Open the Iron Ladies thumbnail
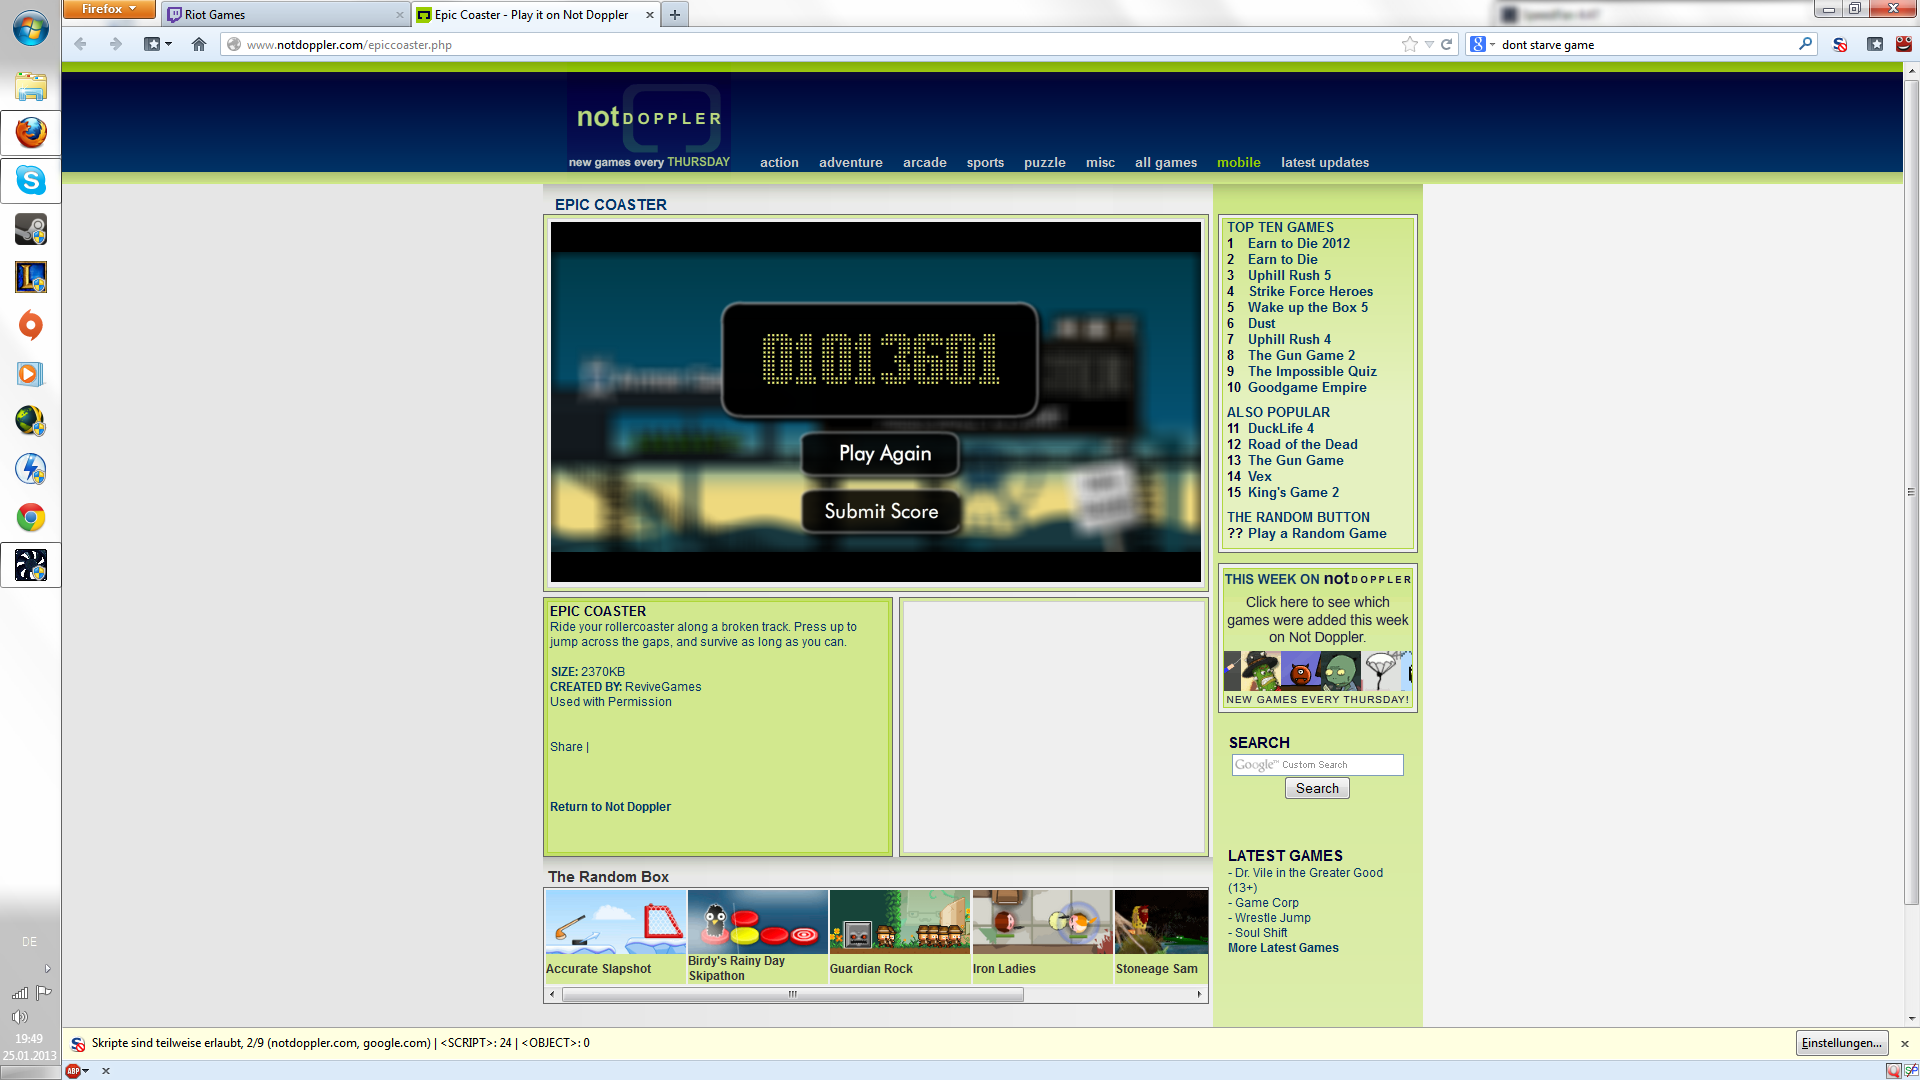 click(1042, 922)
